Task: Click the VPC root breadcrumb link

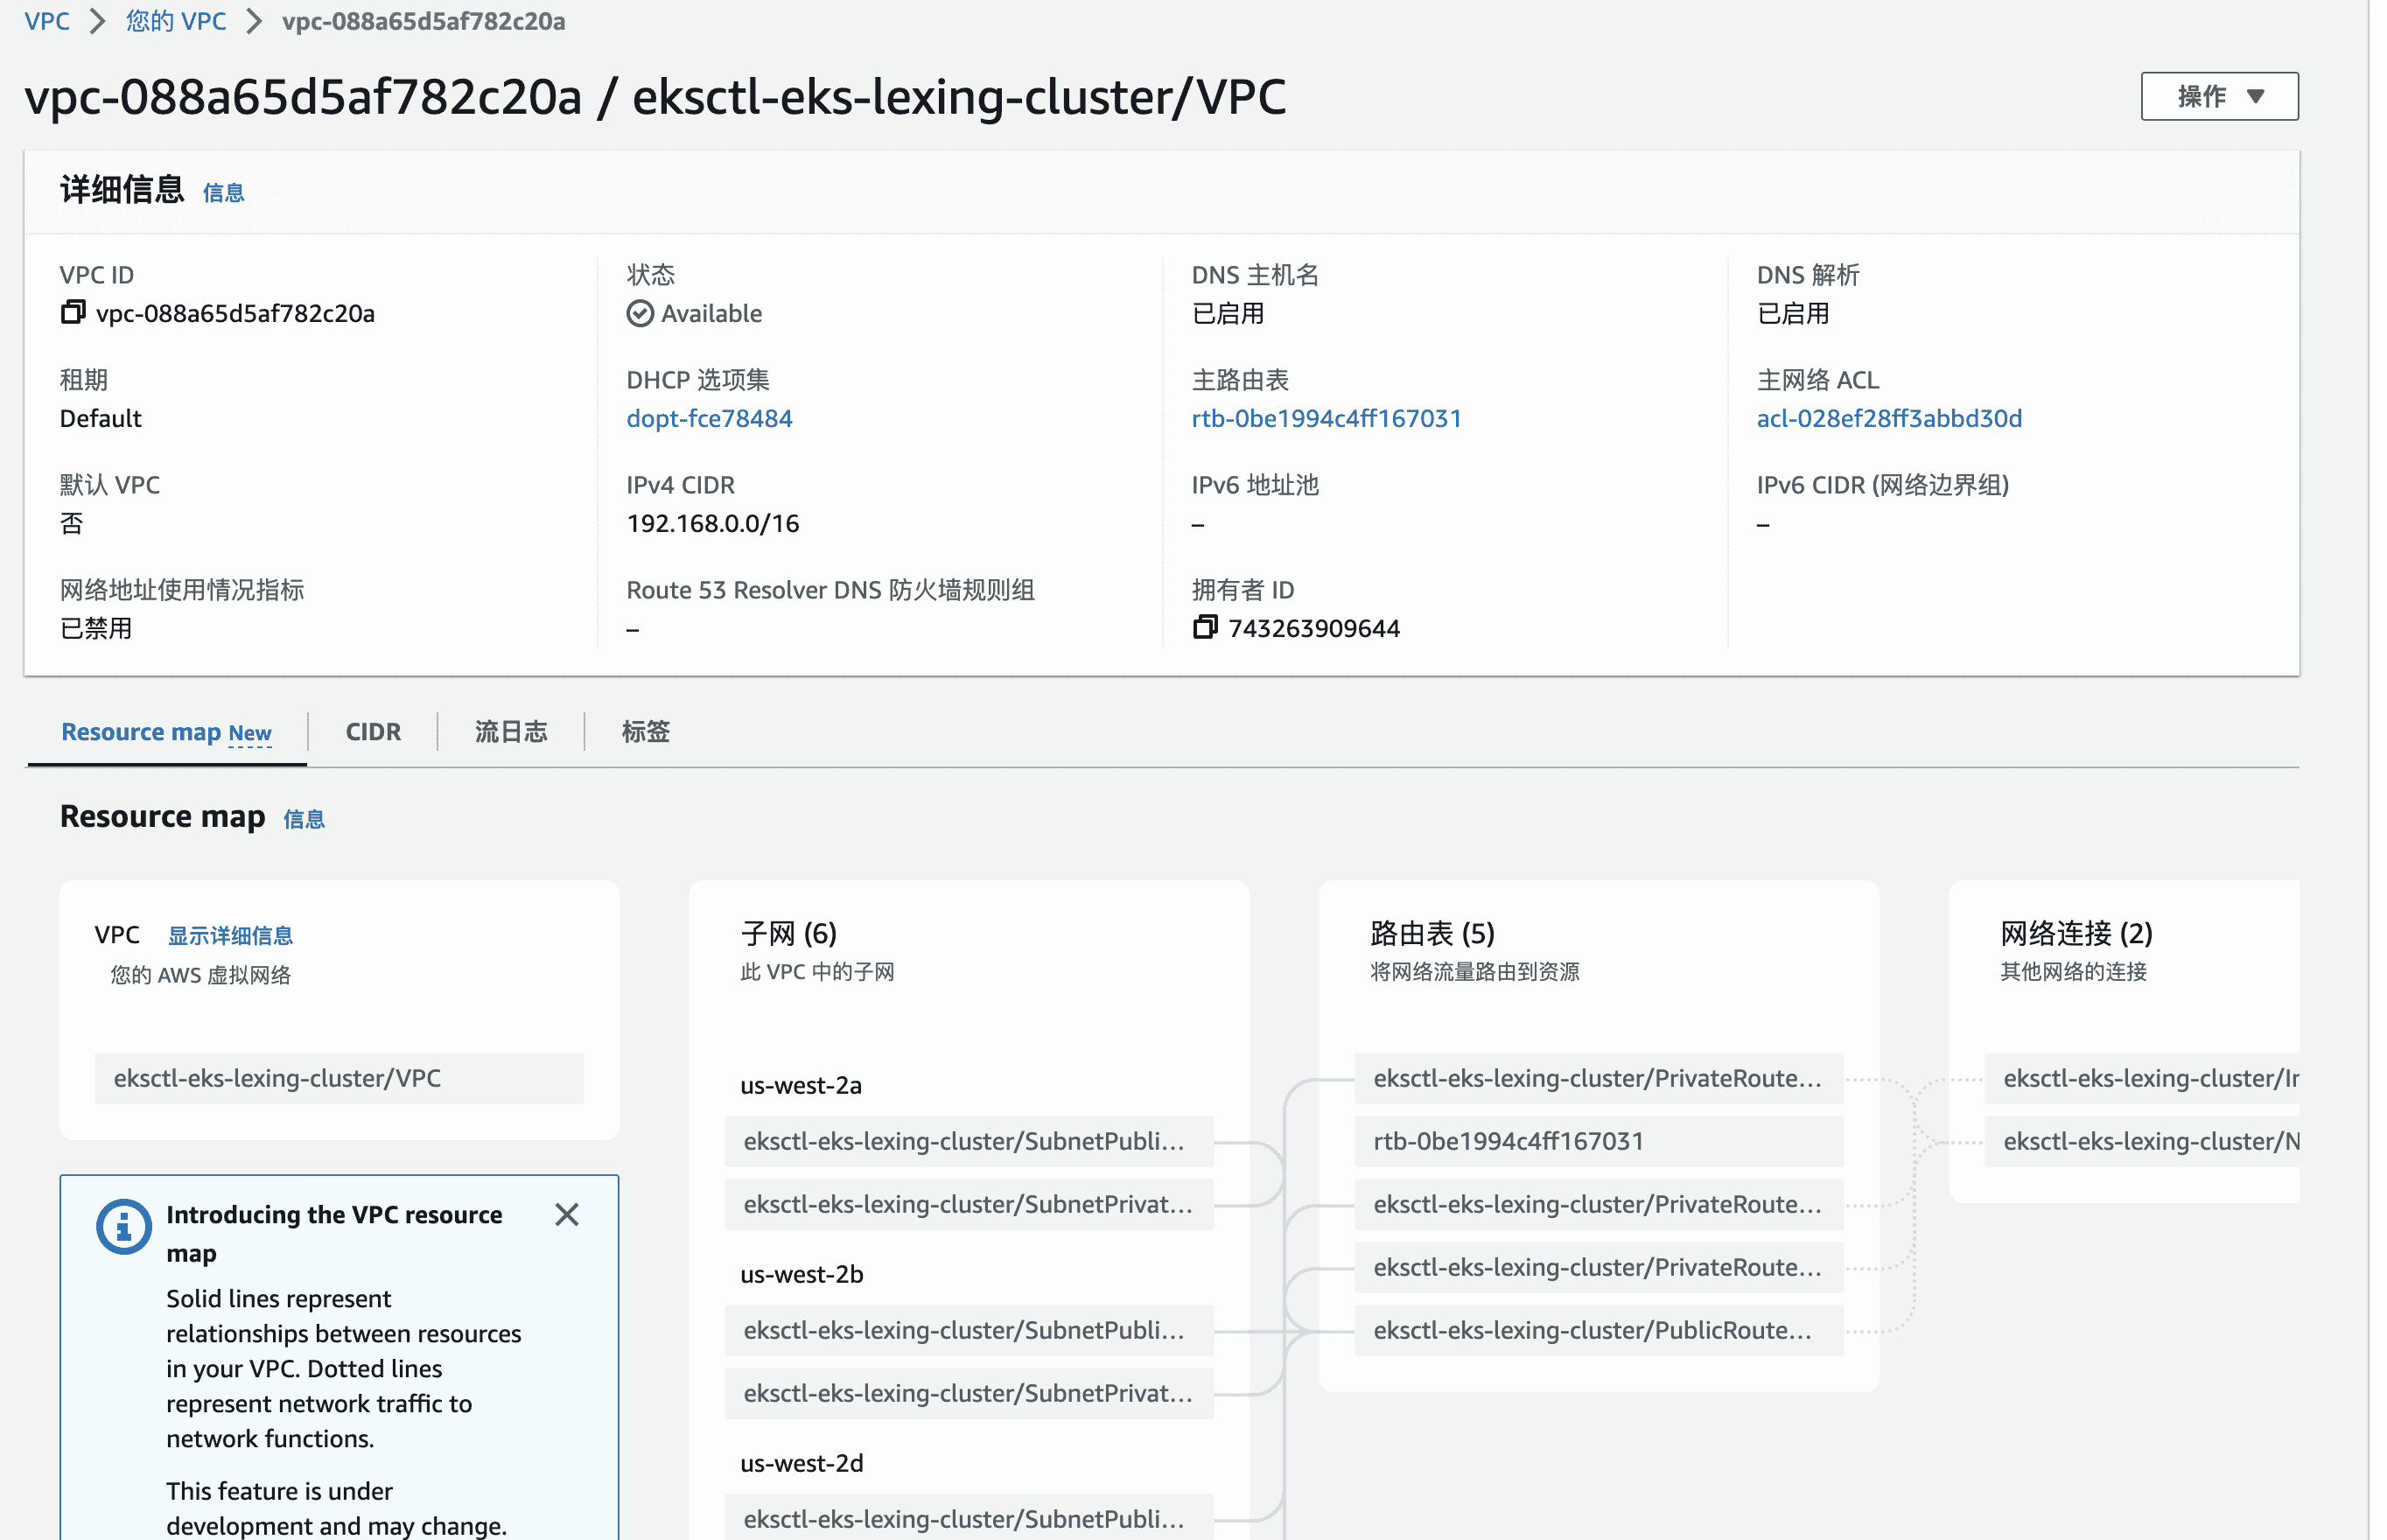Action: coord(47,21)
